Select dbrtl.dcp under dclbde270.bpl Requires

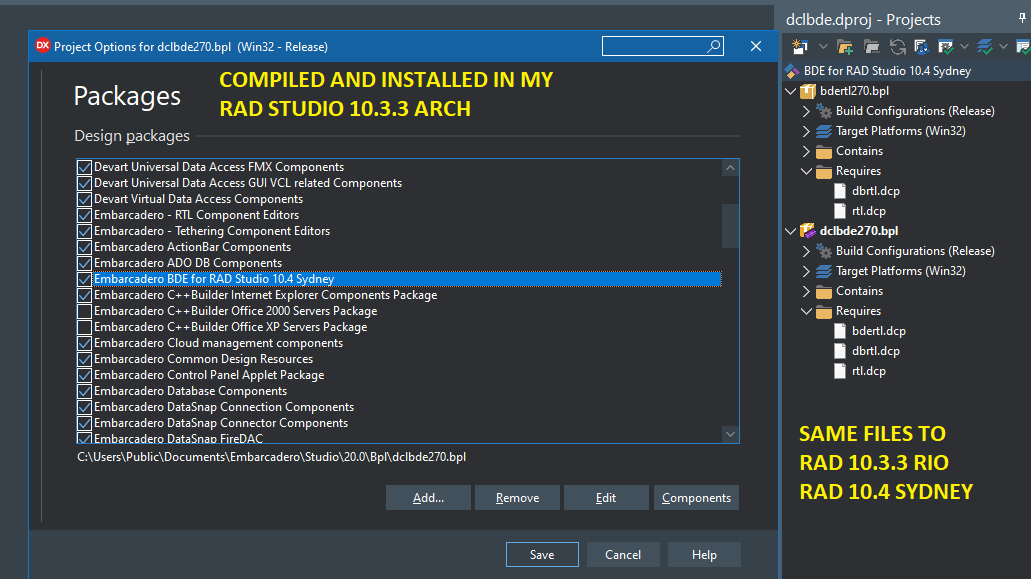pyautogui.click(x=876, y=351)
